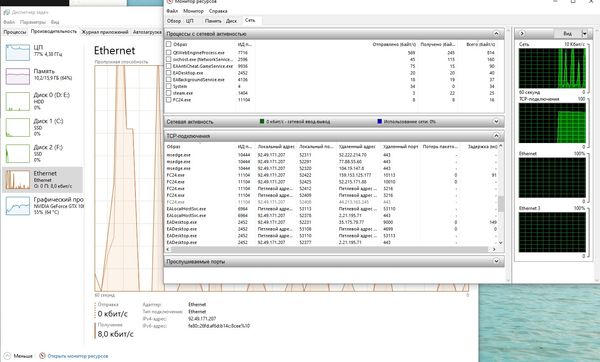Image resolution: width=600 pixels, height=362 pixels.
Task: Switch to the Диск tab in Resource Monitor
Action: tap(232, 21)
